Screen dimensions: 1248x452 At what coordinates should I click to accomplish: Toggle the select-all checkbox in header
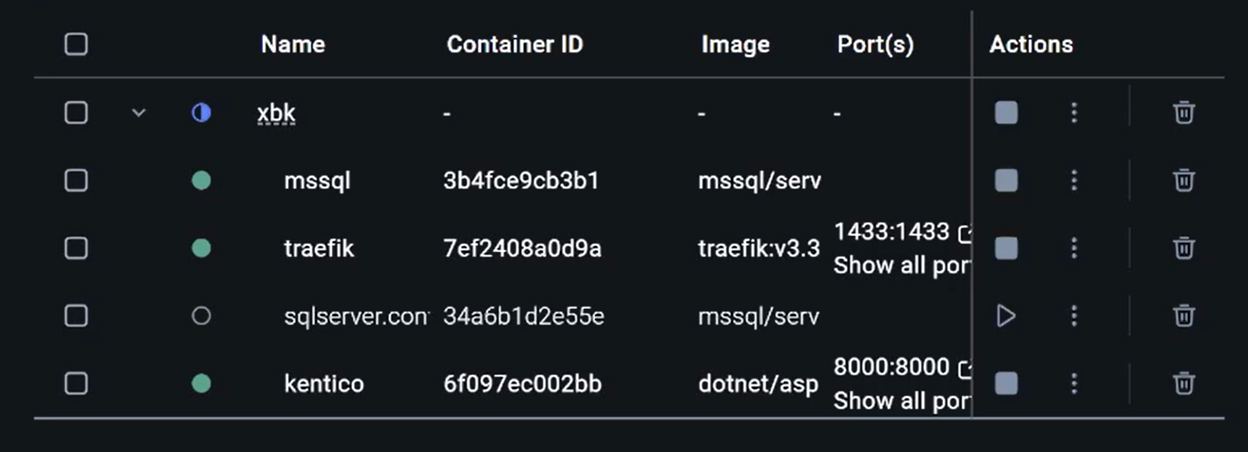pos(76,44)
